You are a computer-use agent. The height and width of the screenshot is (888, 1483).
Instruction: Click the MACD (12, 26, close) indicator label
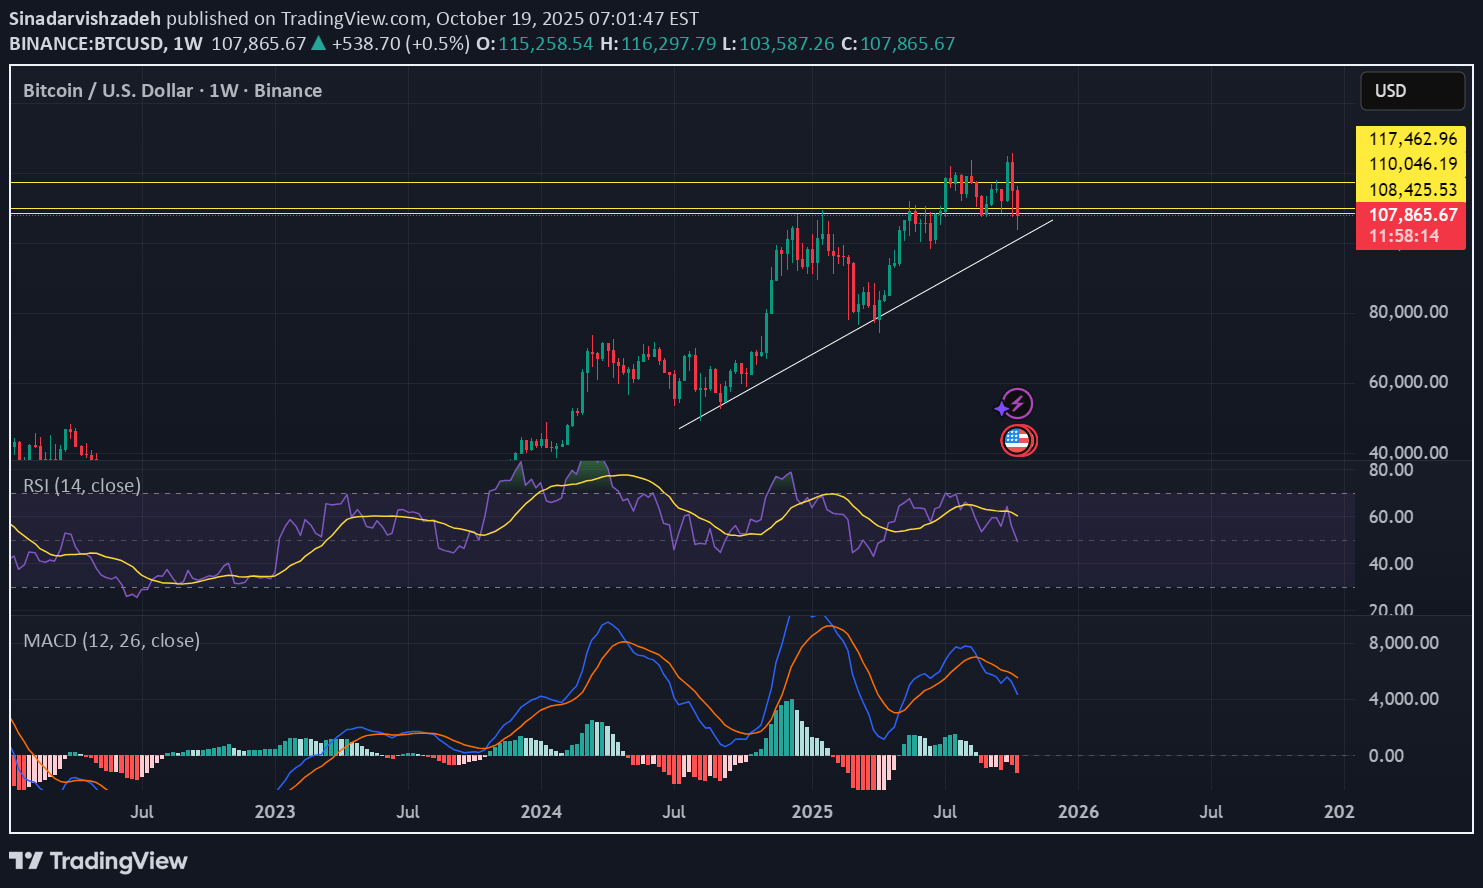111,641
